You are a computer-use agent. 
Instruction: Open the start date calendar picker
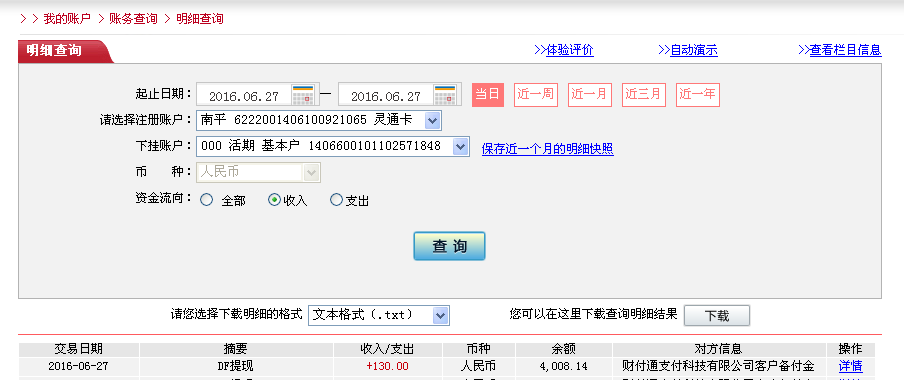click(x=303, y=95)
